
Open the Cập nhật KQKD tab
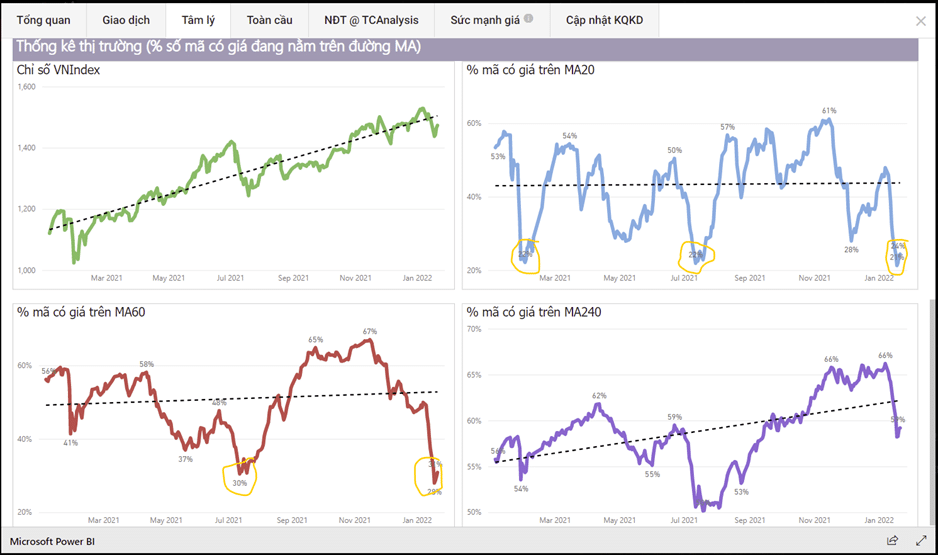(x=604, y=20)
